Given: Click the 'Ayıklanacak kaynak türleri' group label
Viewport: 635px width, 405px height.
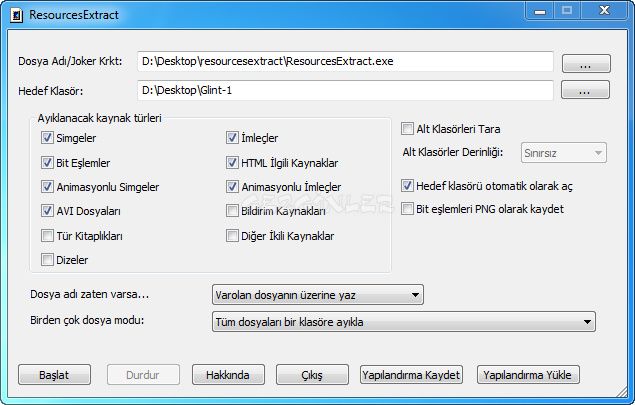Looking at the screenshot, I should point(100,118).
